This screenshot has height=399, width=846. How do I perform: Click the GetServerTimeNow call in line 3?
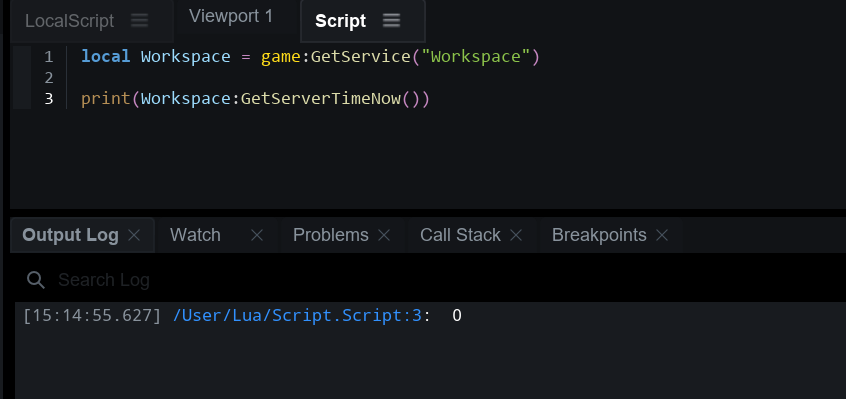pos(321,99)
